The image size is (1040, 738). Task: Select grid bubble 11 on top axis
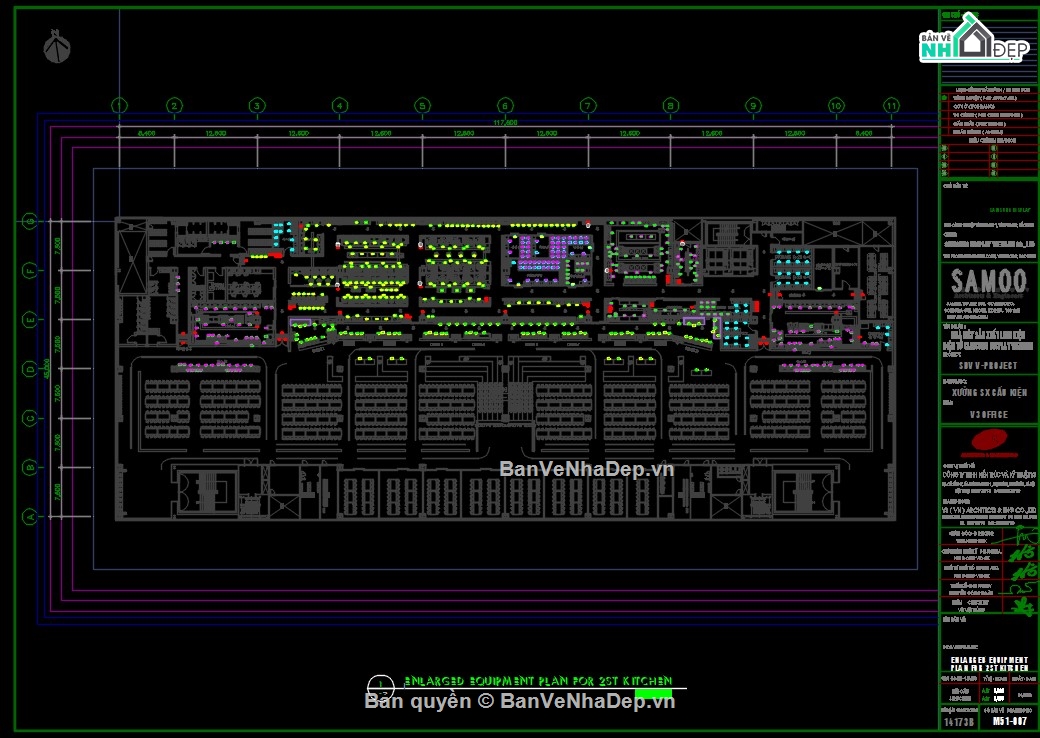click(890, 105)
